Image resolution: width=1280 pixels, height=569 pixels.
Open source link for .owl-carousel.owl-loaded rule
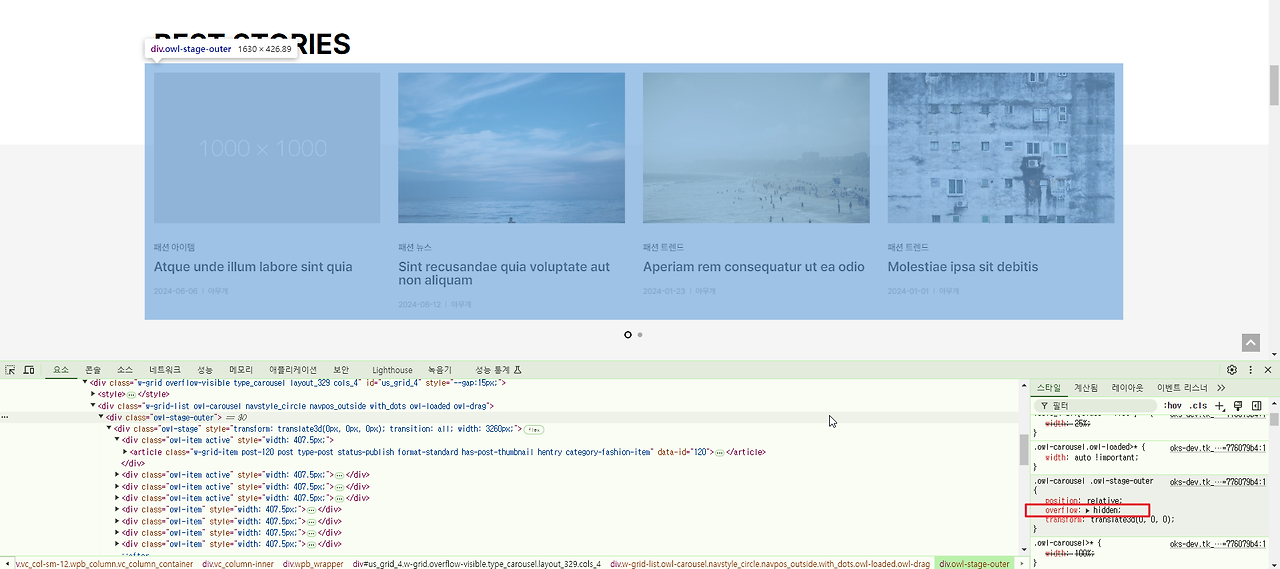pyautogui.click(x=1218, y=447)
